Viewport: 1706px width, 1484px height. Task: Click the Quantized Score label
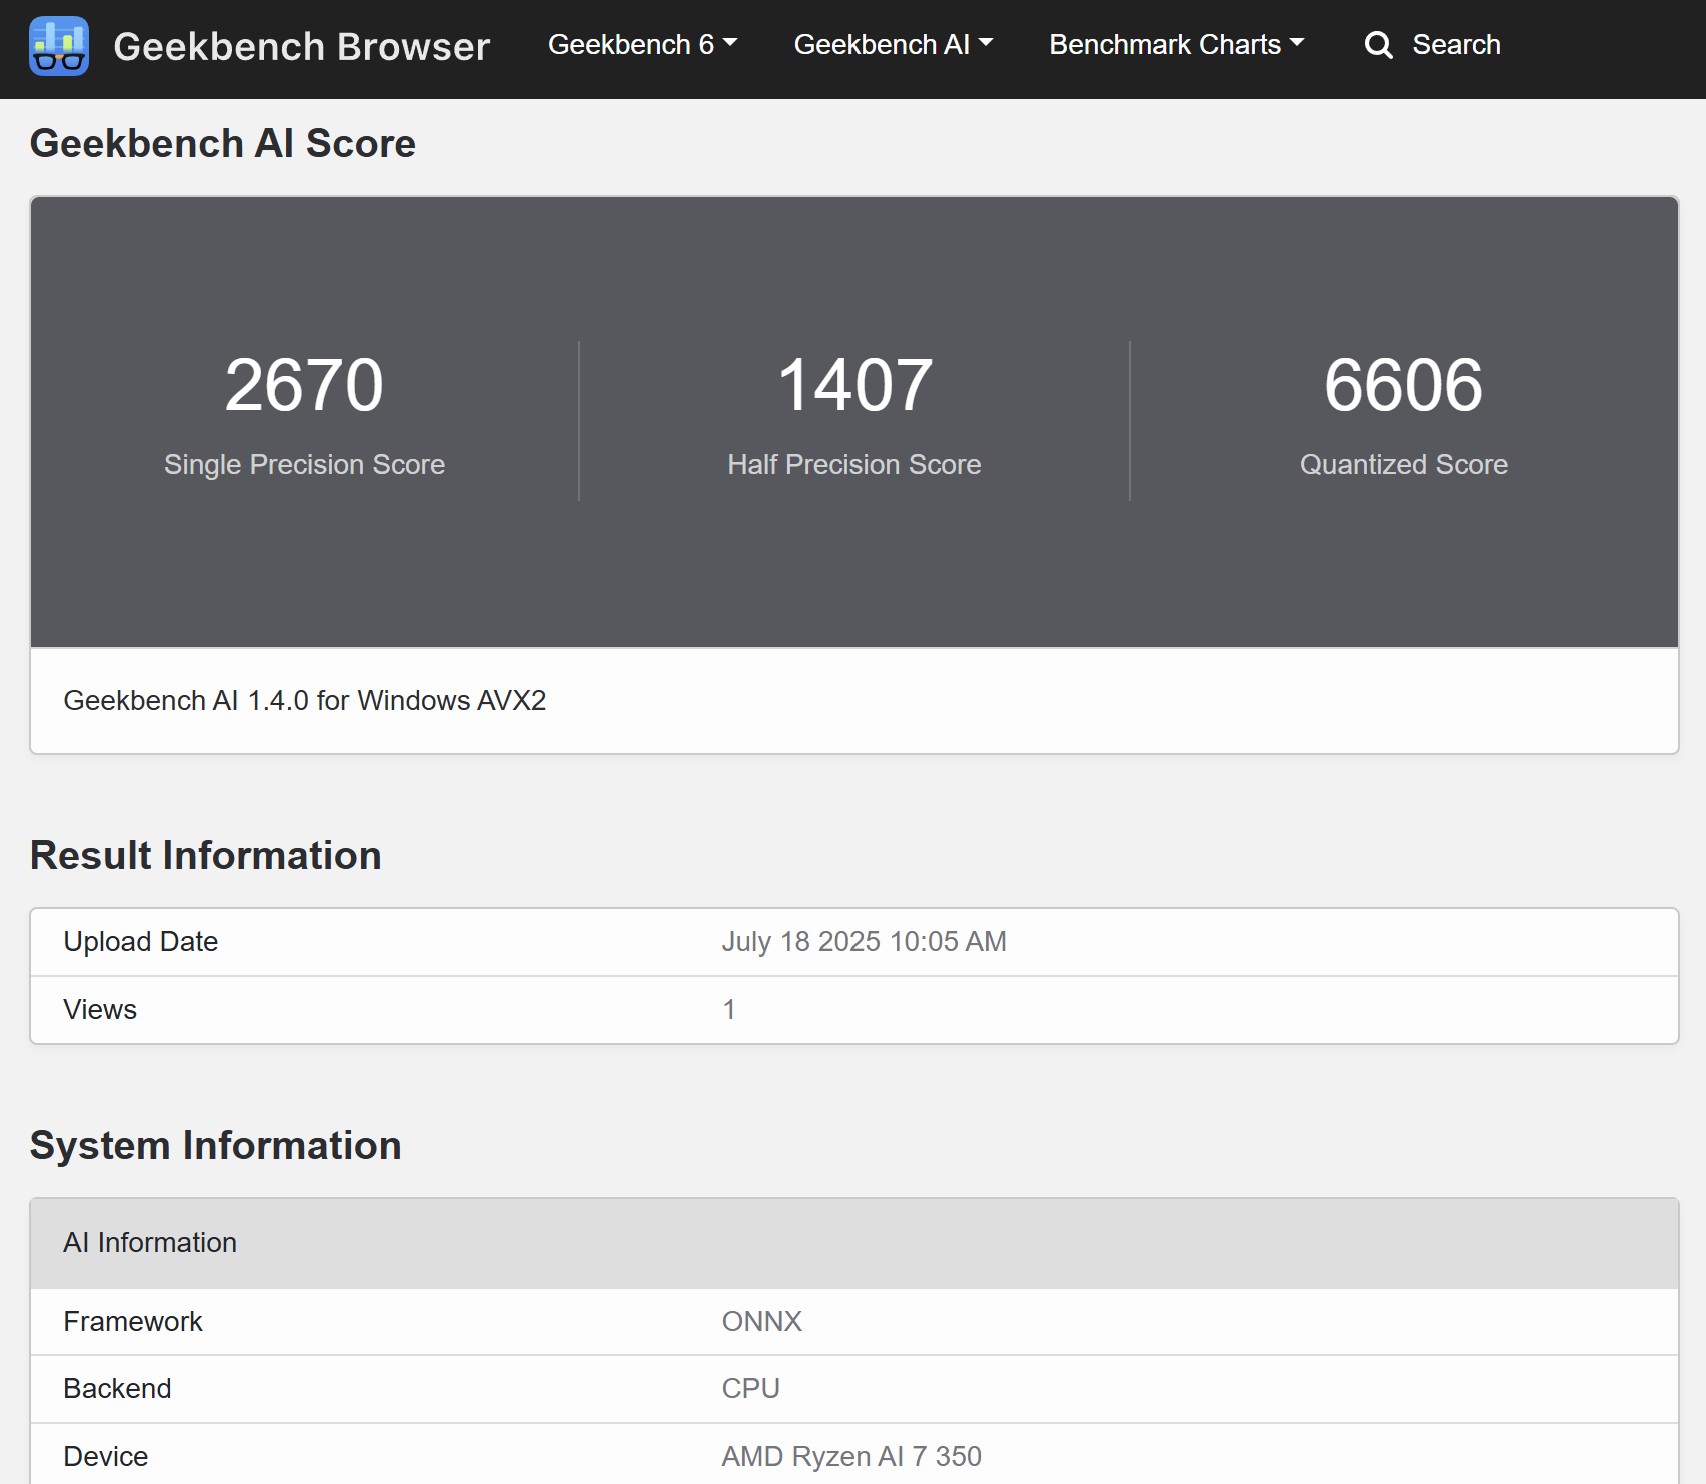(x=1404, y=464)
